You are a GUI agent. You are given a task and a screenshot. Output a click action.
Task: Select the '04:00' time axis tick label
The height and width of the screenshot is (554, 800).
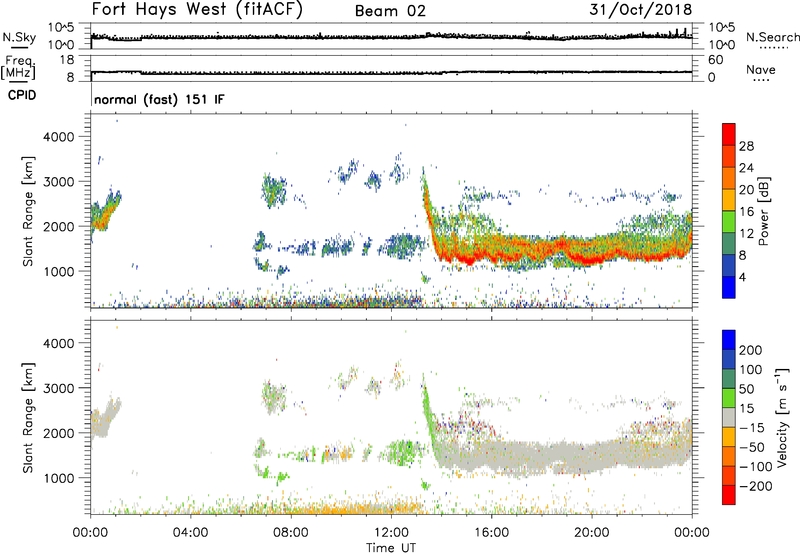[190, 533]
